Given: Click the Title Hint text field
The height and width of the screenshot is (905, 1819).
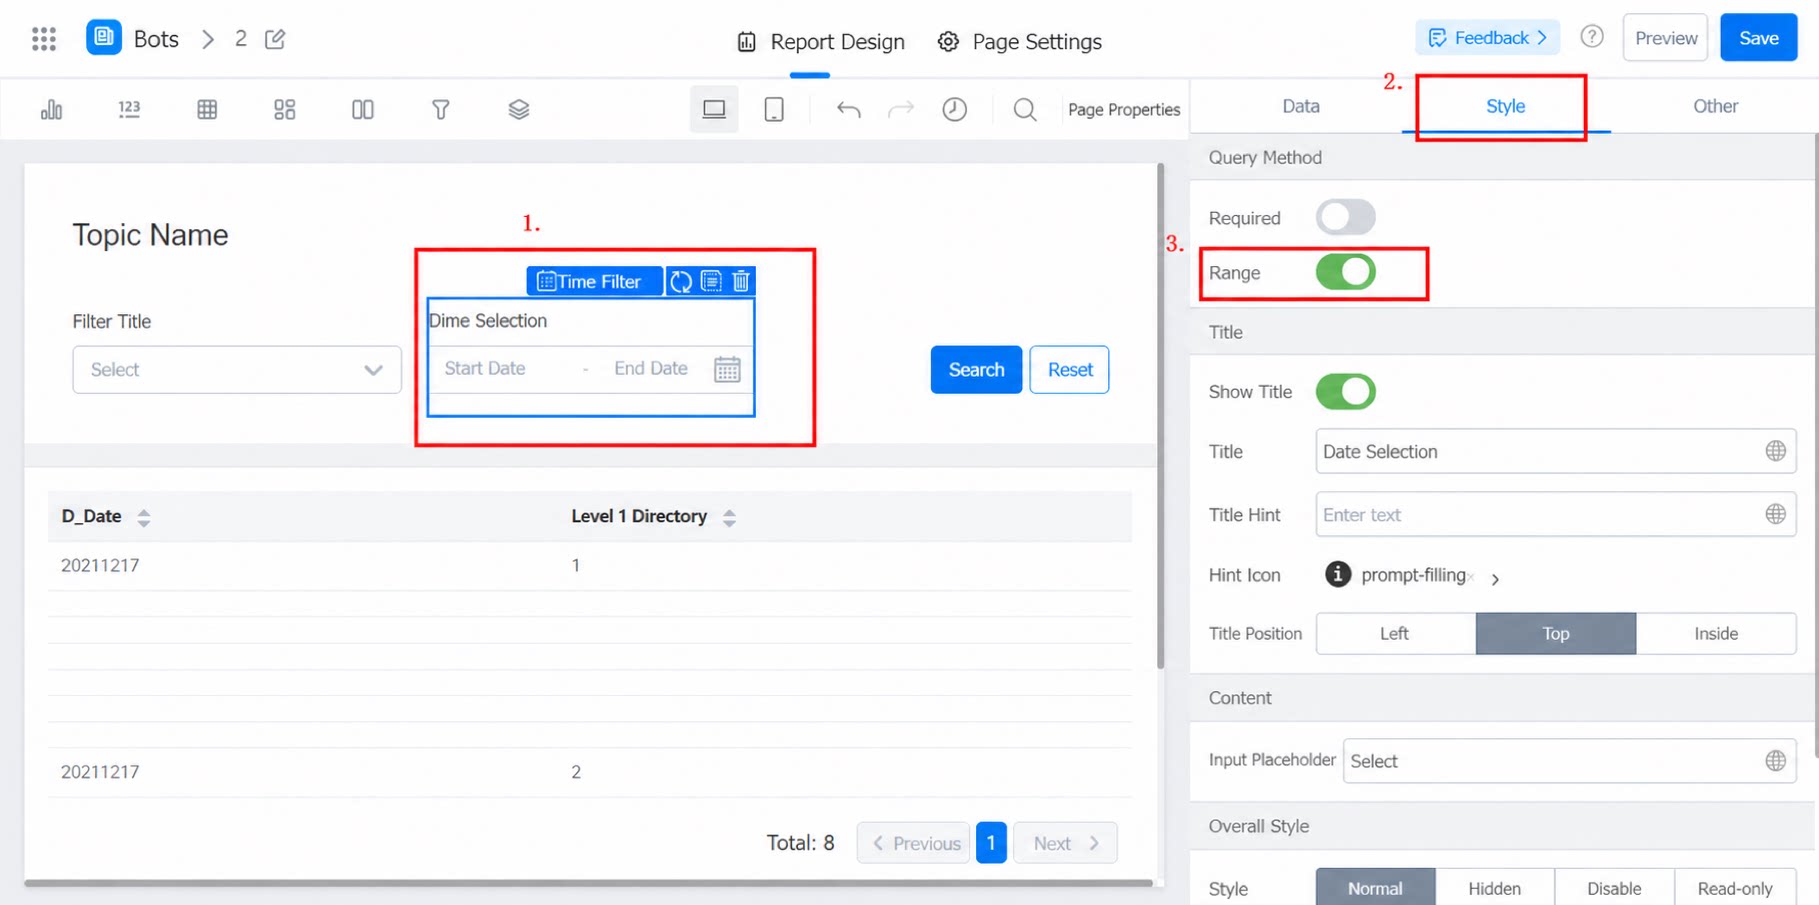Looking at the screenshot, I should [1555, 514].
